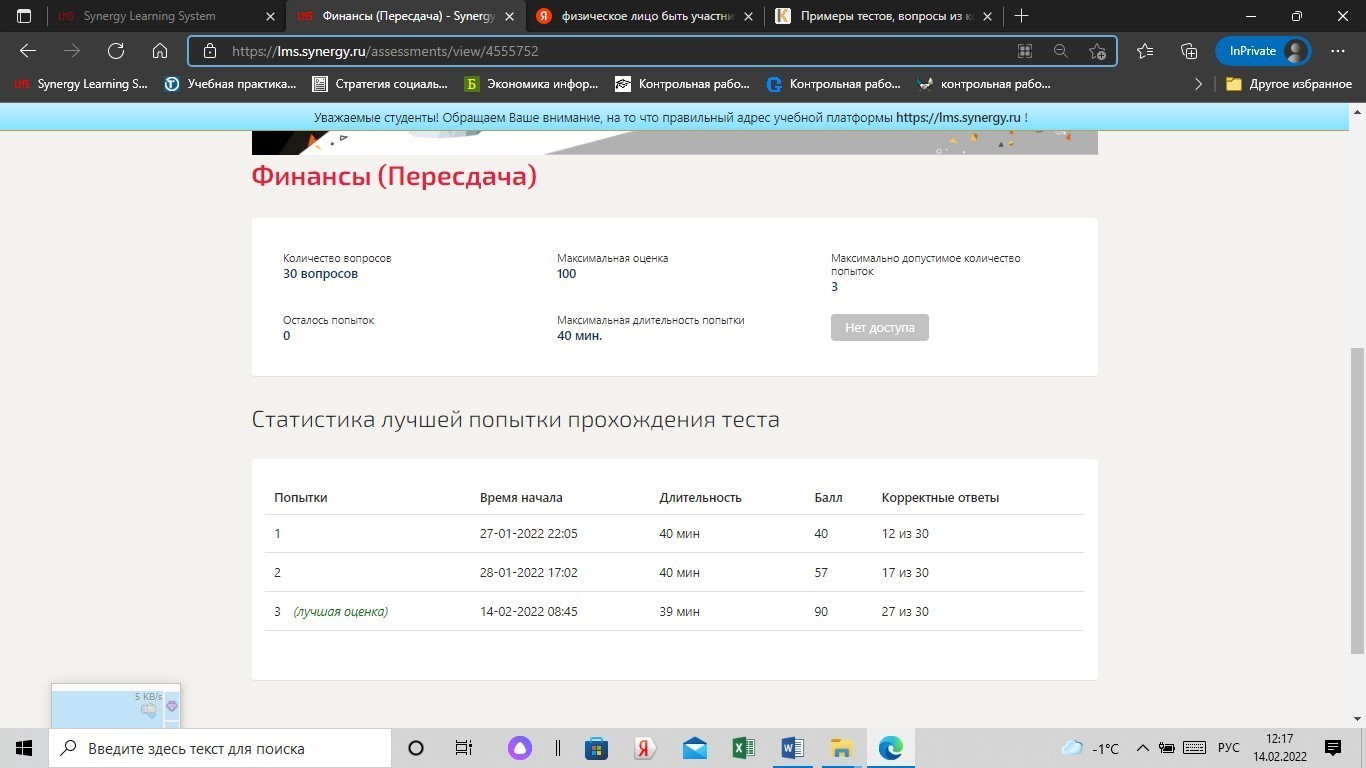This screenshot has height=768, width=1366.
Task: Open Windows Task View
Action: click(x=464, y=748)
